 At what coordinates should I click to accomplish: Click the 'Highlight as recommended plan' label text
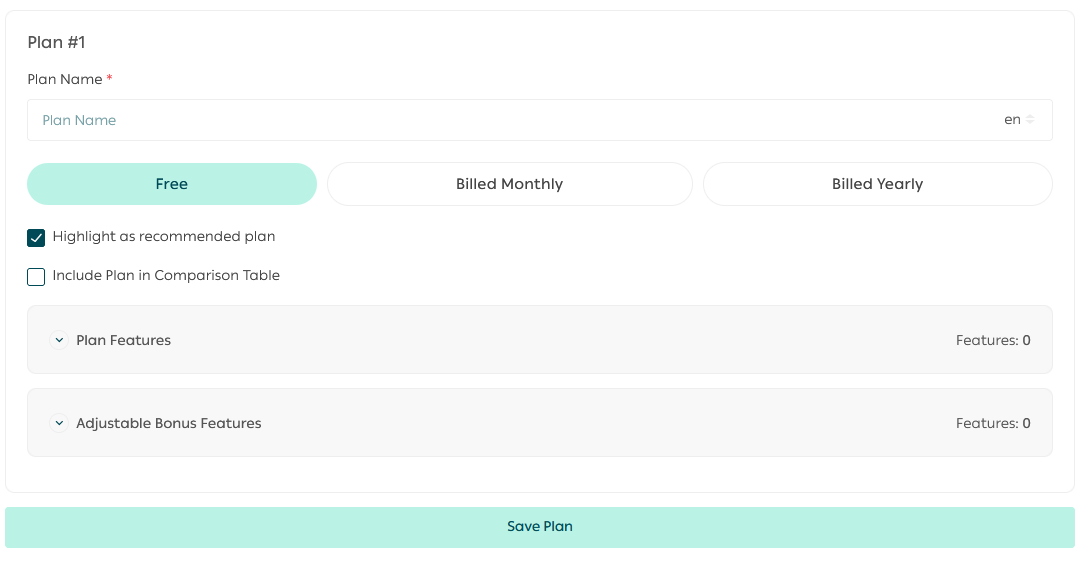[x=164, y=237]
